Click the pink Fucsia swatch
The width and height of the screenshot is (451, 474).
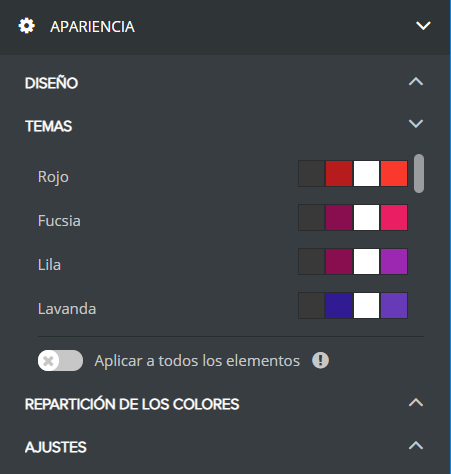(x=394, y=218)
